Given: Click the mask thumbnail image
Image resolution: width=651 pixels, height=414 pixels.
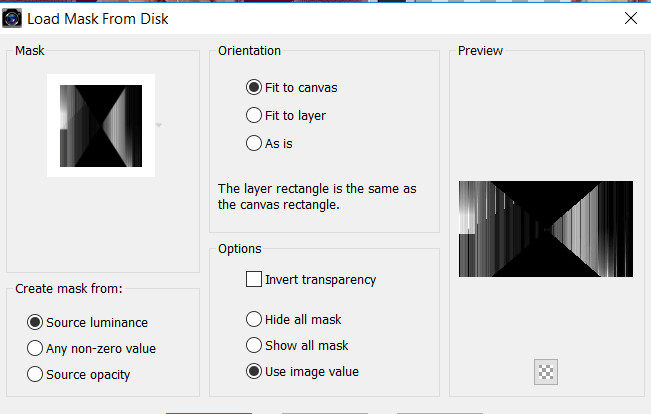Looking at the screenshot, I should coord(100,126).
